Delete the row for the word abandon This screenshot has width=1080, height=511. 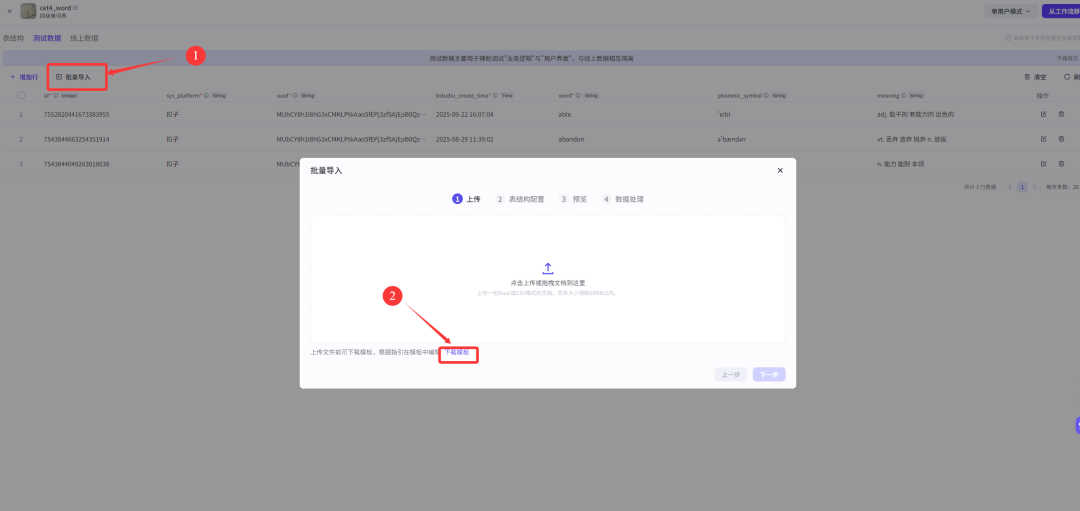(1061, 139)
